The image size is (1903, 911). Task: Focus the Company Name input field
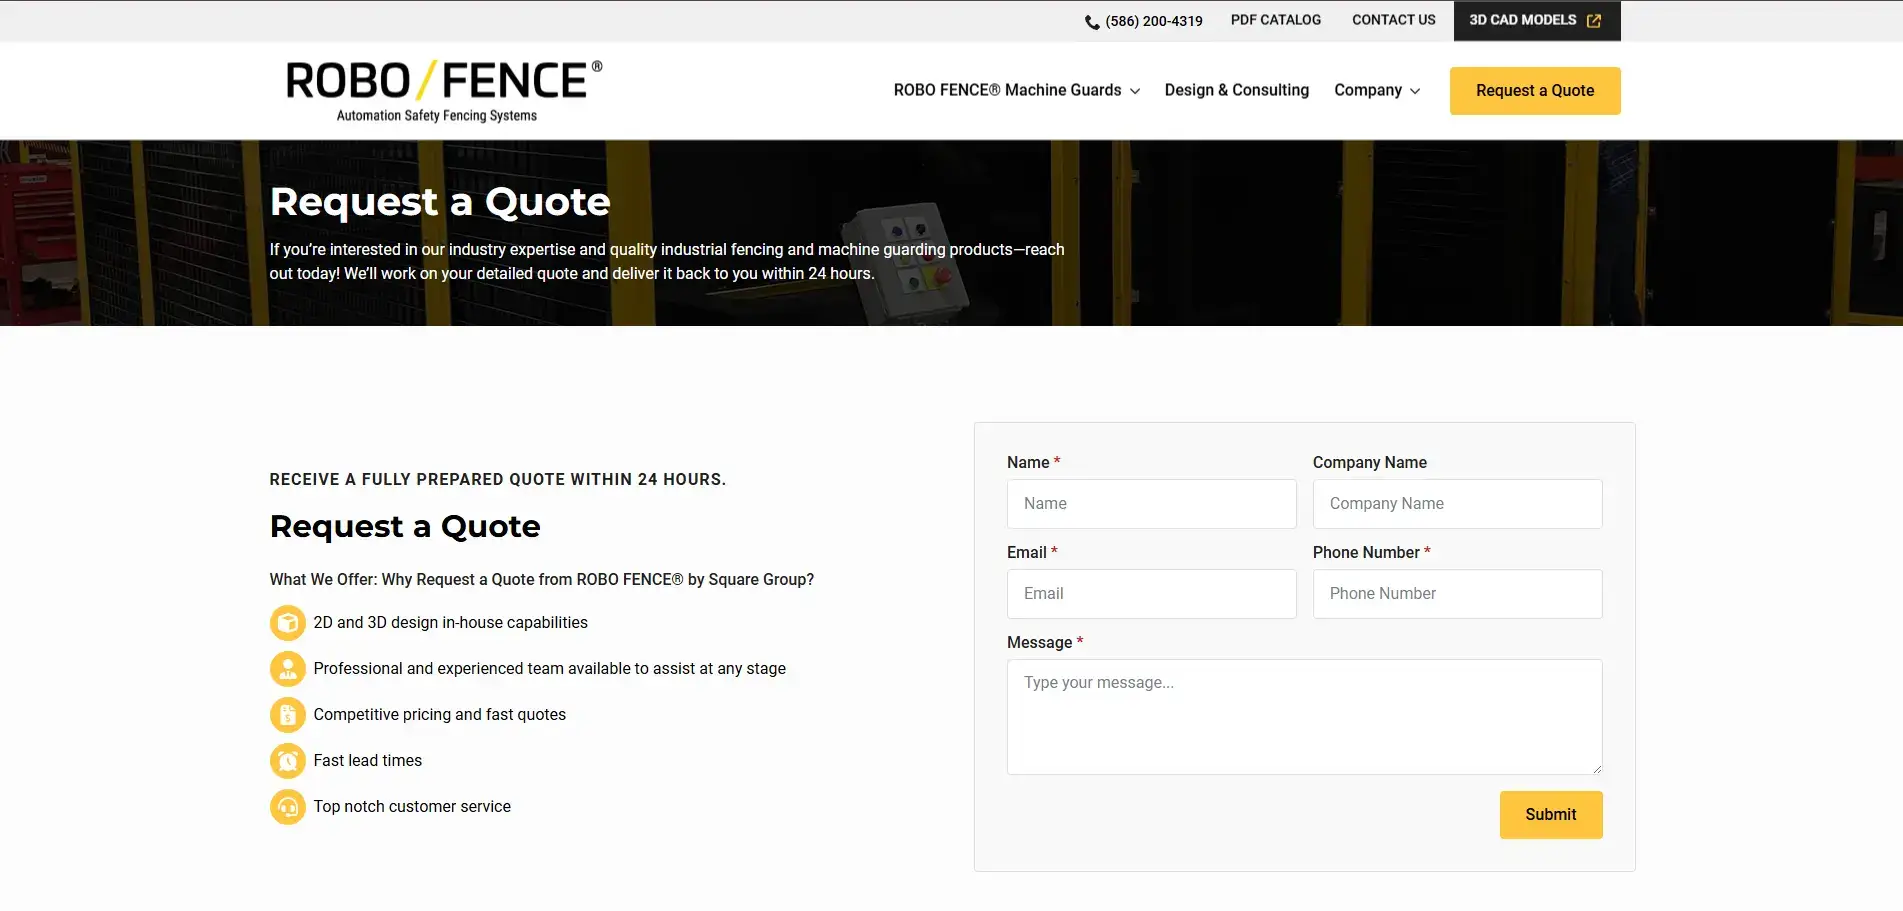[1458, 504]
